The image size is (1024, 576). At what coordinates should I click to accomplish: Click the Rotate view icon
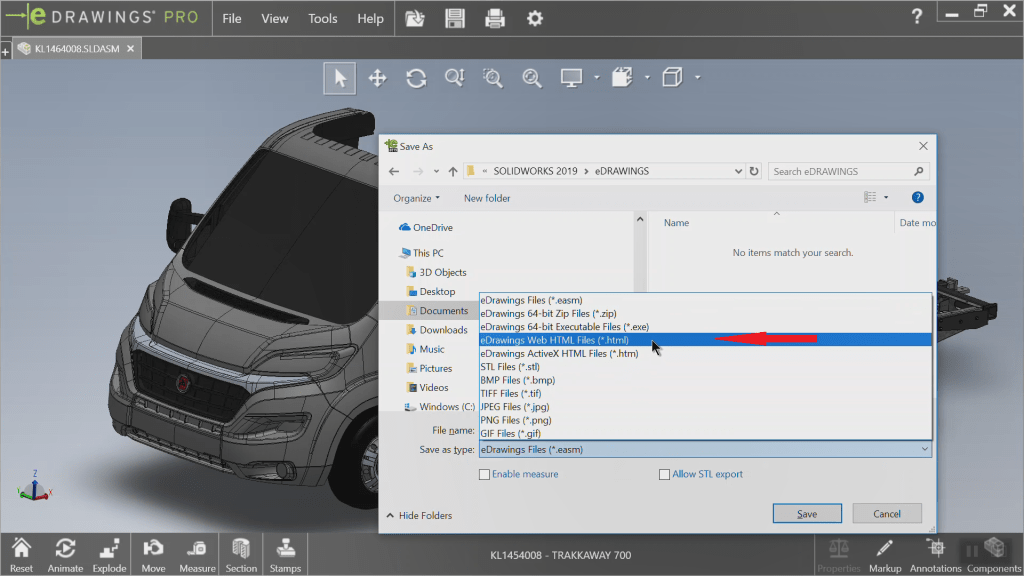[x=416, y=78]
